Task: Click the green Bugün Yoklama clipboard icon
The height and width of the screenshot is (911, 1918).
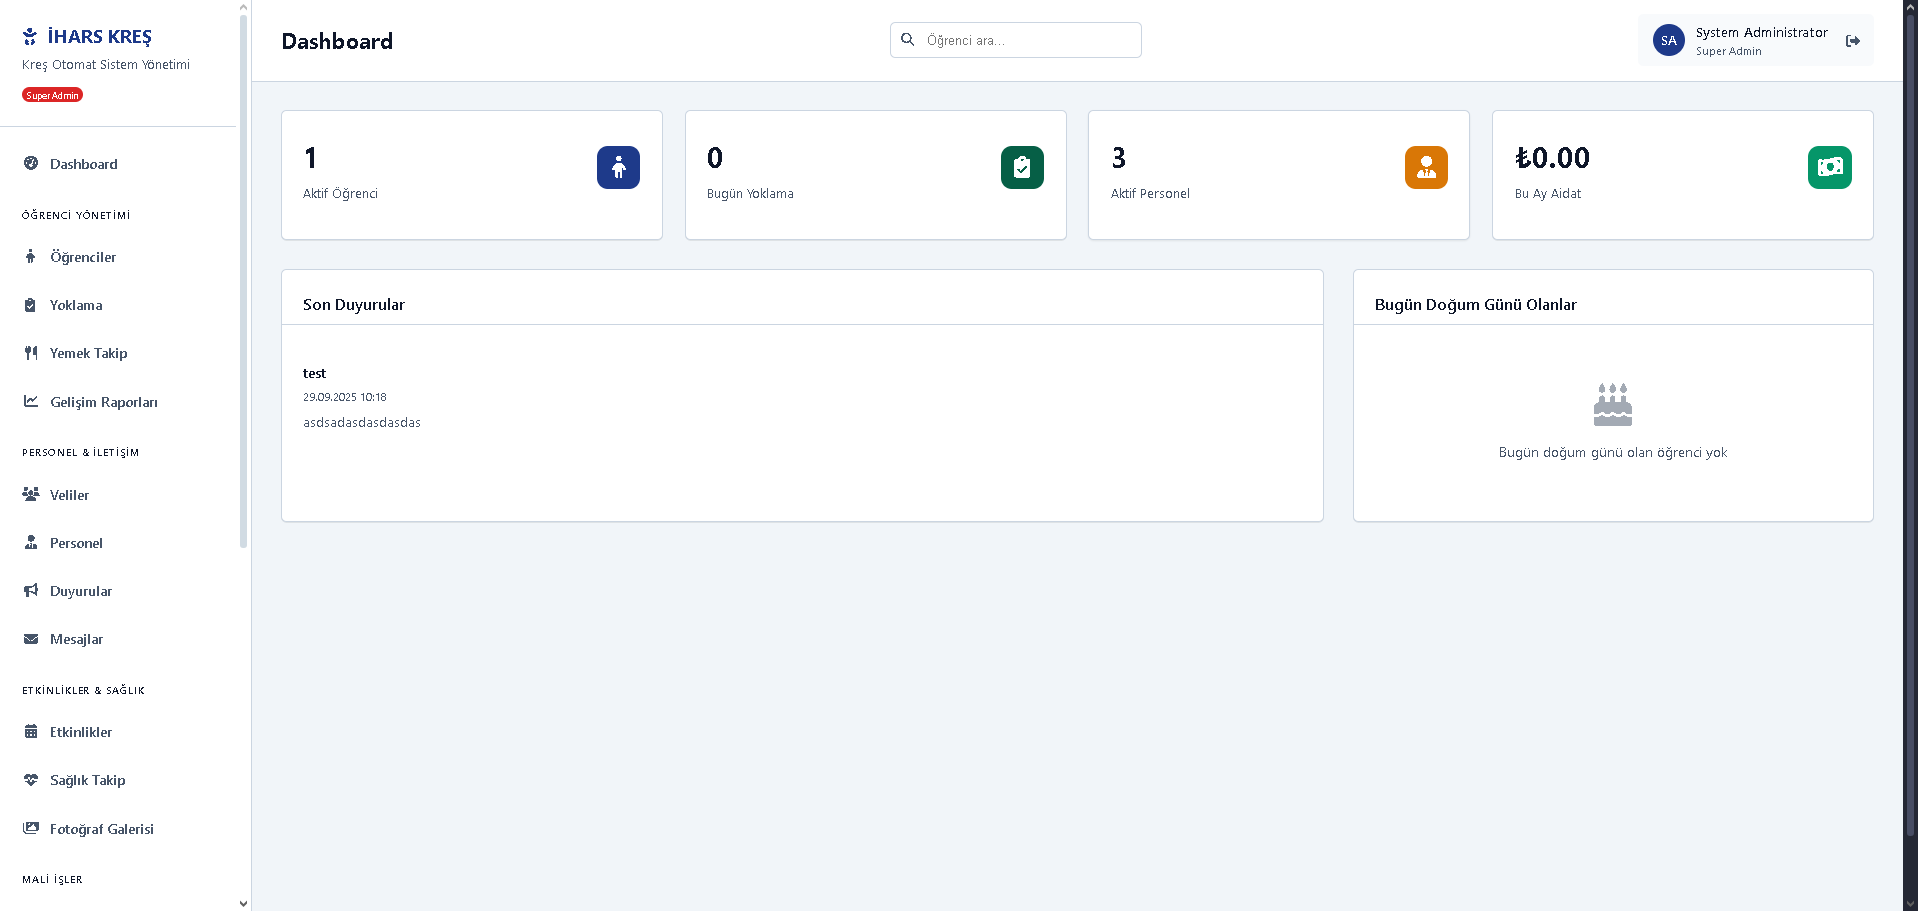Action: (x=1021, y=168)
